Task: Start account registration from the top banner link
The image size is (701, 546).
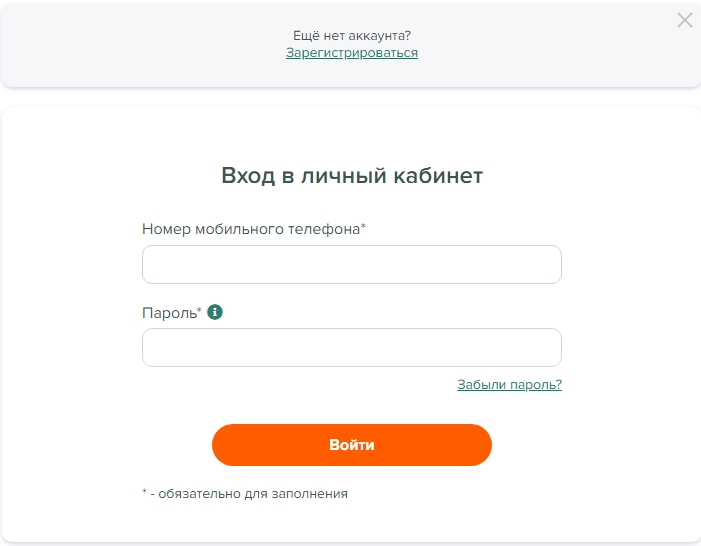Action: pos(352,53)
